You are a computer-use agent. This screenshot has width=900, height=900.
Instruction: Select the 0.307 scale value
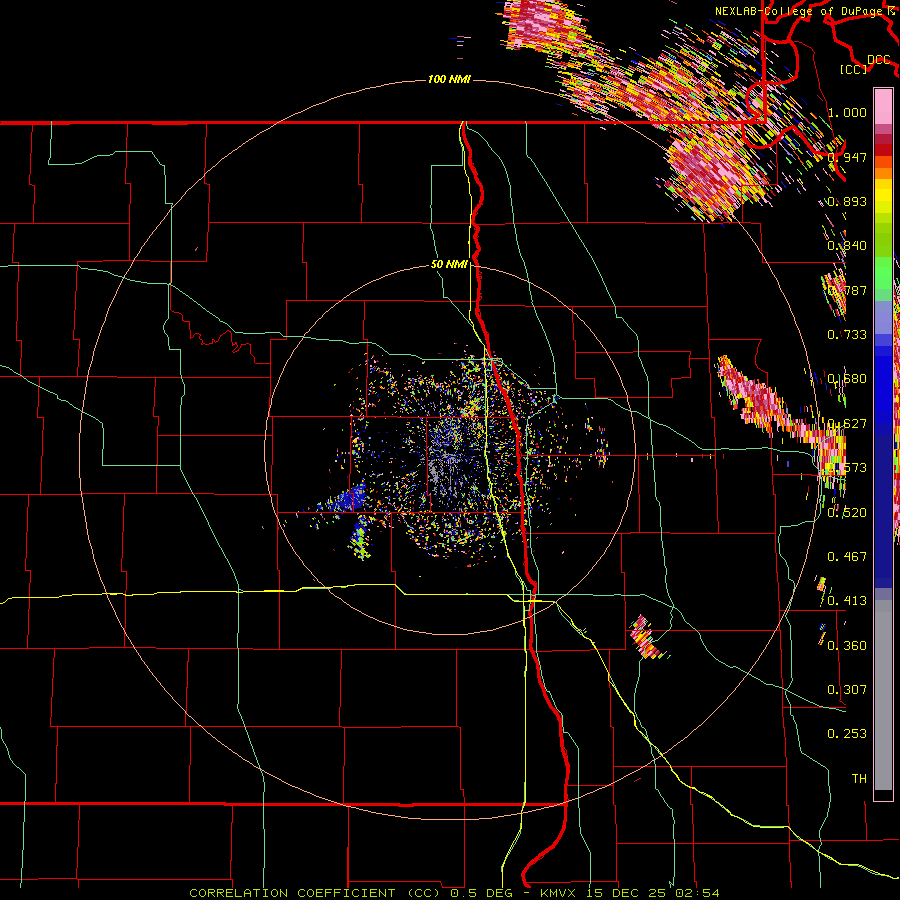click(x=847, y=690)
